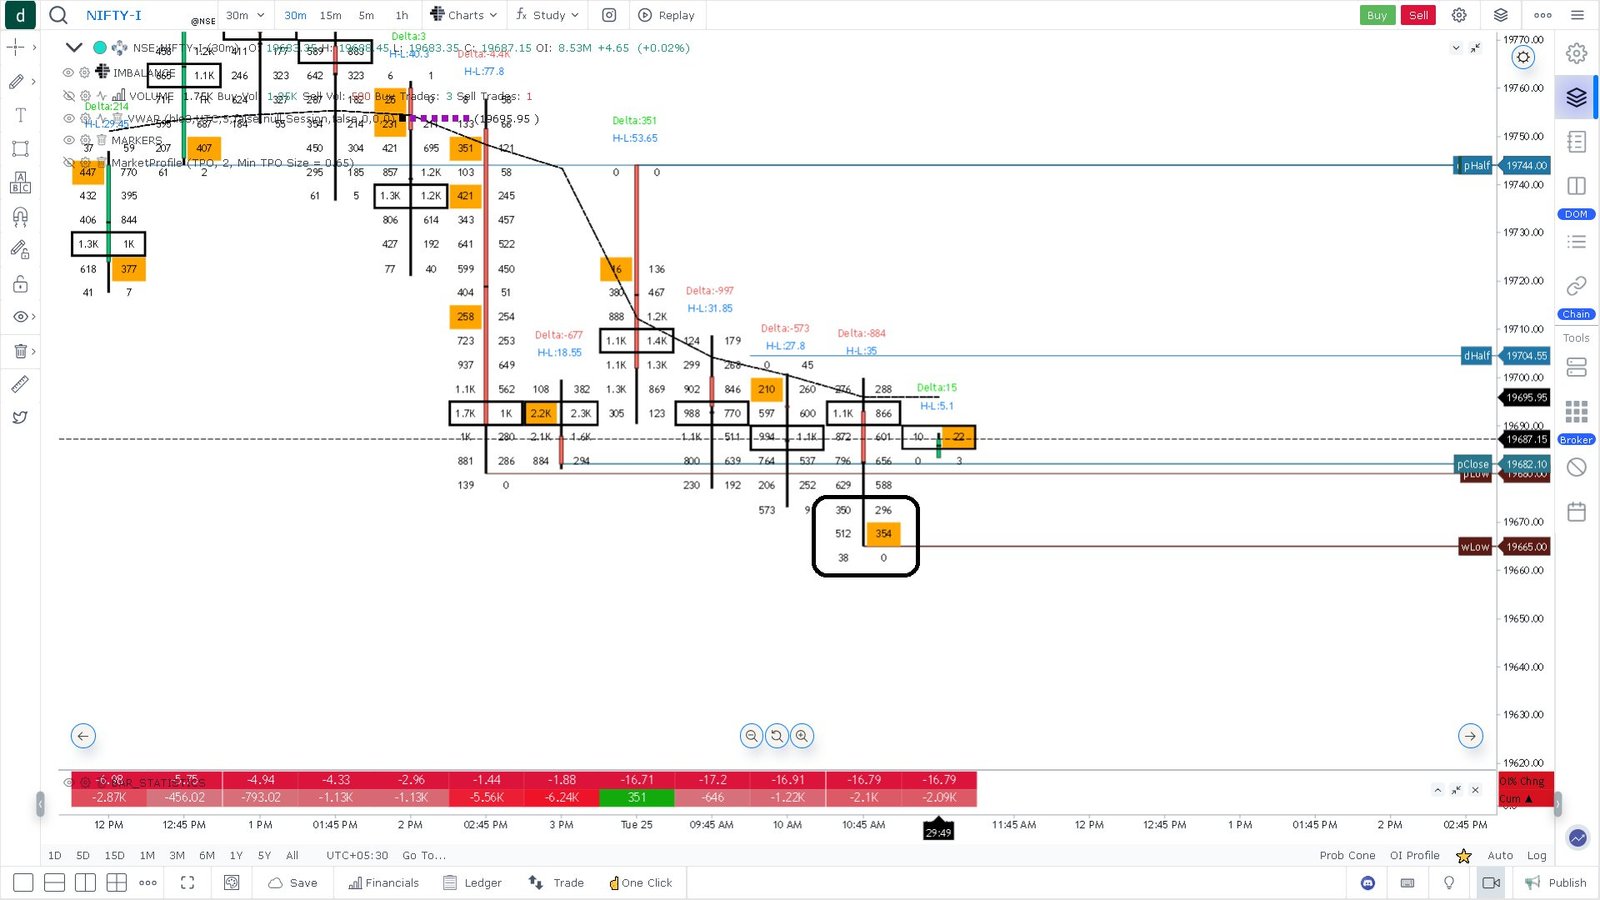Click the Publish button
This screenshot has height=900, width=1600.
click(1556, 883)
